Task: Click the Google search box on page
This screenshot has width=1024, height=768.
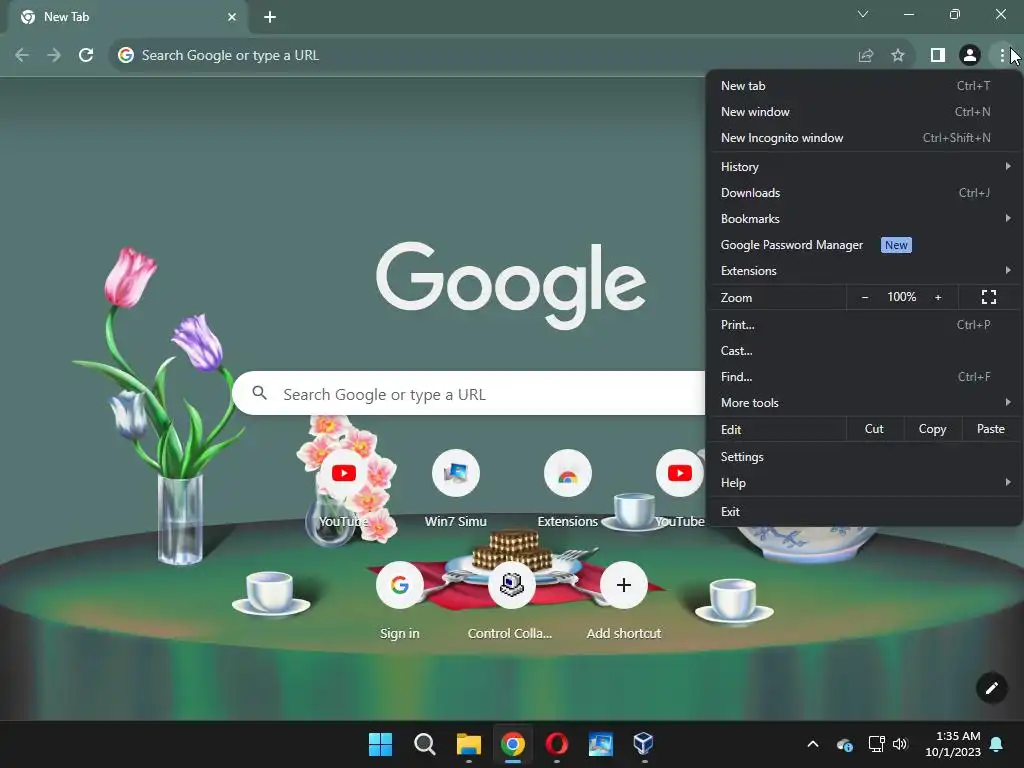Action: pos(469,394)
